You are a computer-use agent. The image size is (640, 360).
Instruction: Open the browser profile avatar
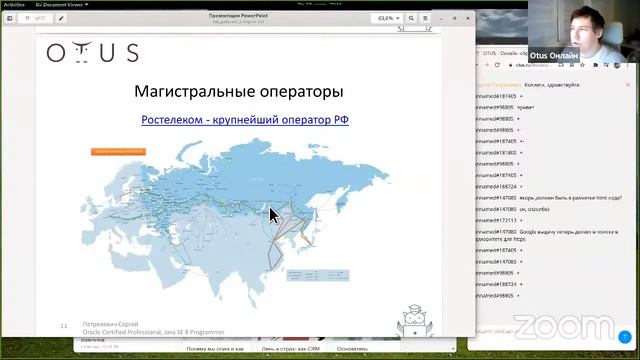617,65
